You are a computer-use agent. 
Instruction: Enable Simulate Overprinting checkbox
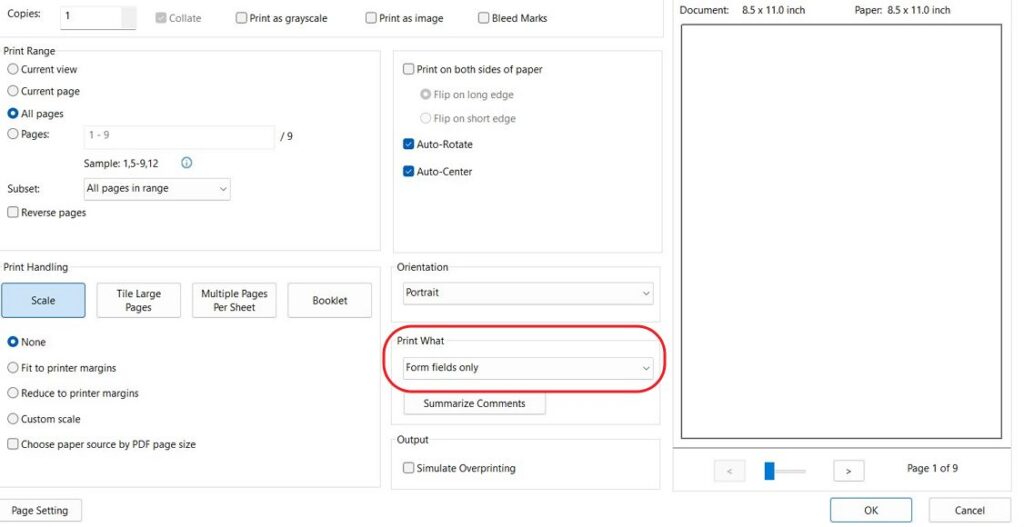[408, 468]
